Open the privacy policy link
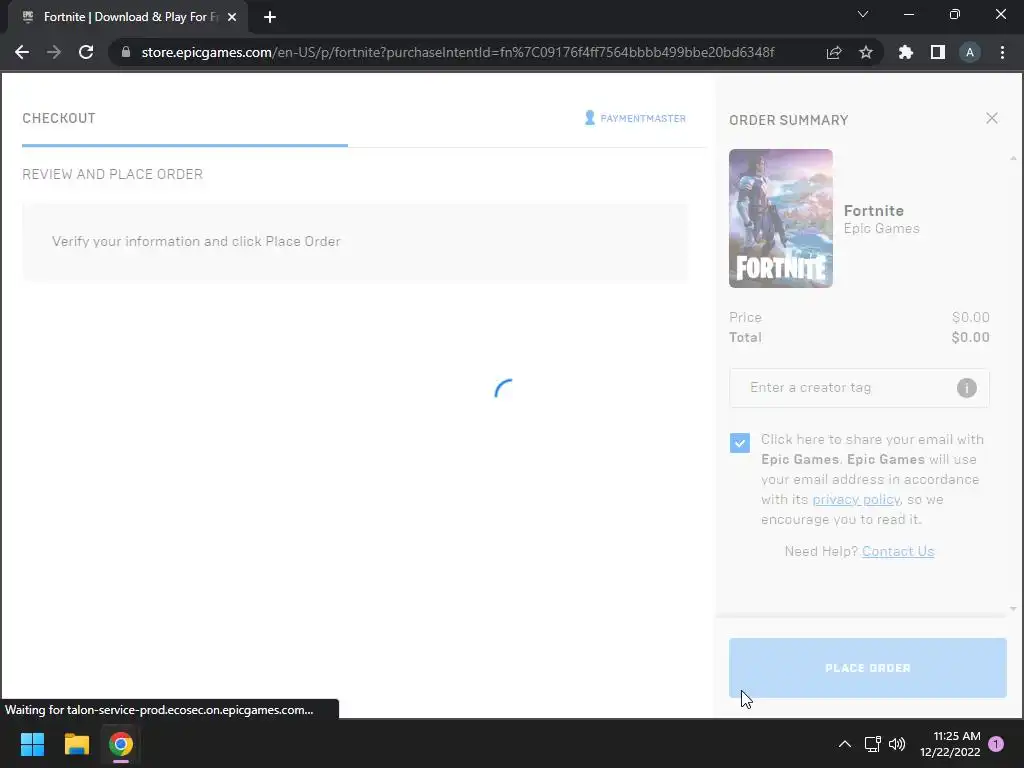The height and width of the screenshot is (768, 1024). 856,500
